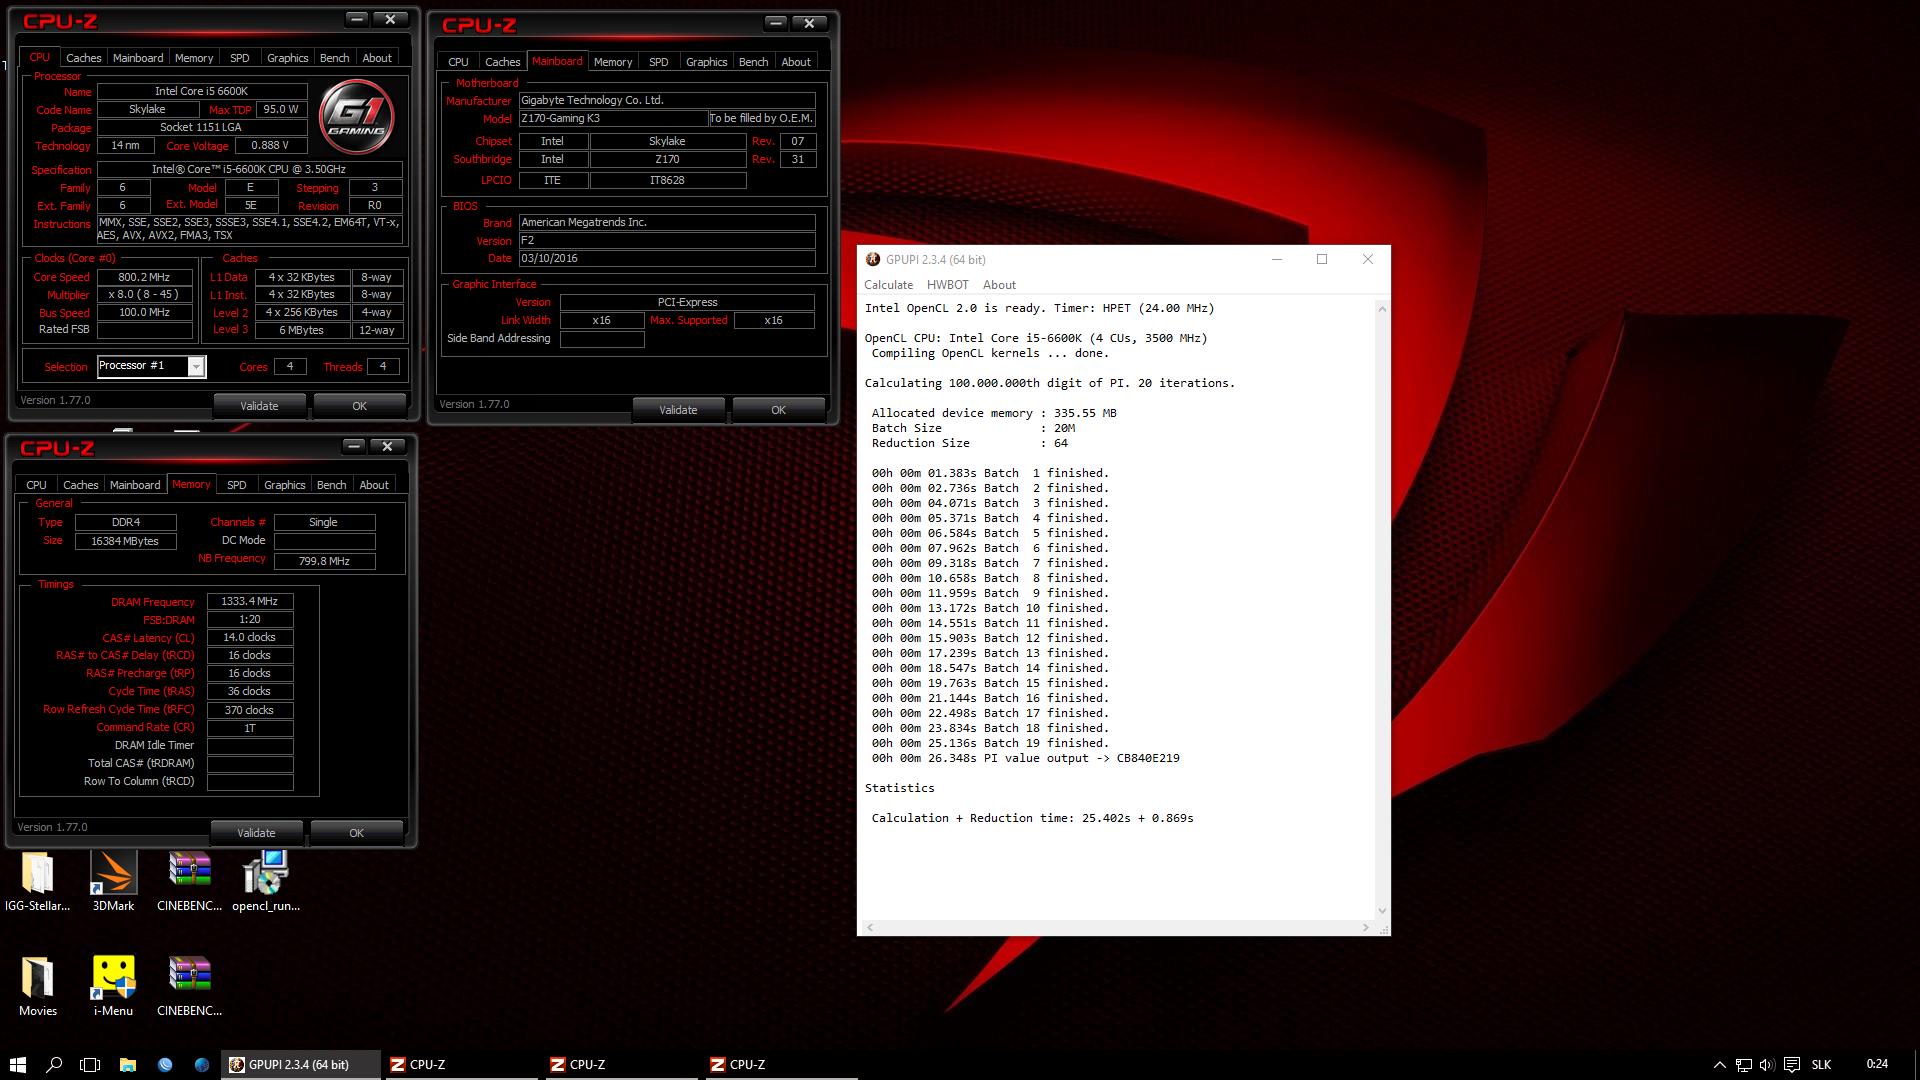Click the SLK language indicator
1920x1080 pixels.
click(1822, 1065)
